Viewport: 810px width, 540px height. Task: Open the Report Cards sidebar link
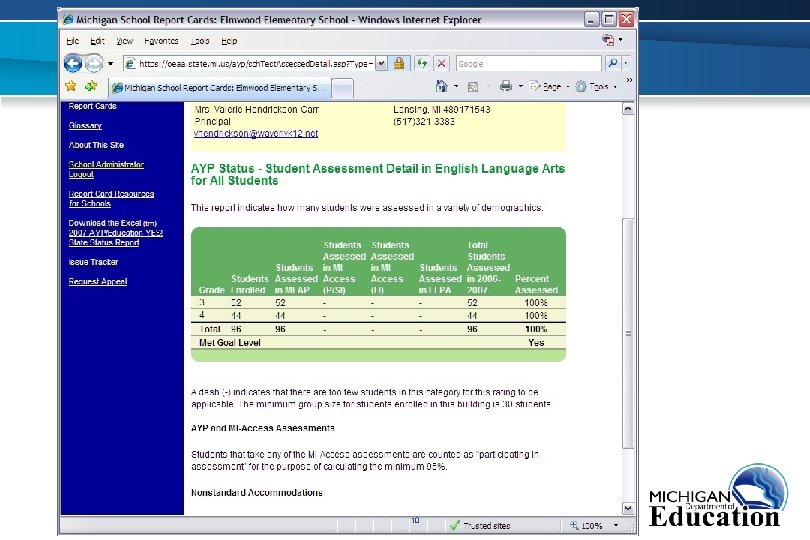tap(92, 106)
